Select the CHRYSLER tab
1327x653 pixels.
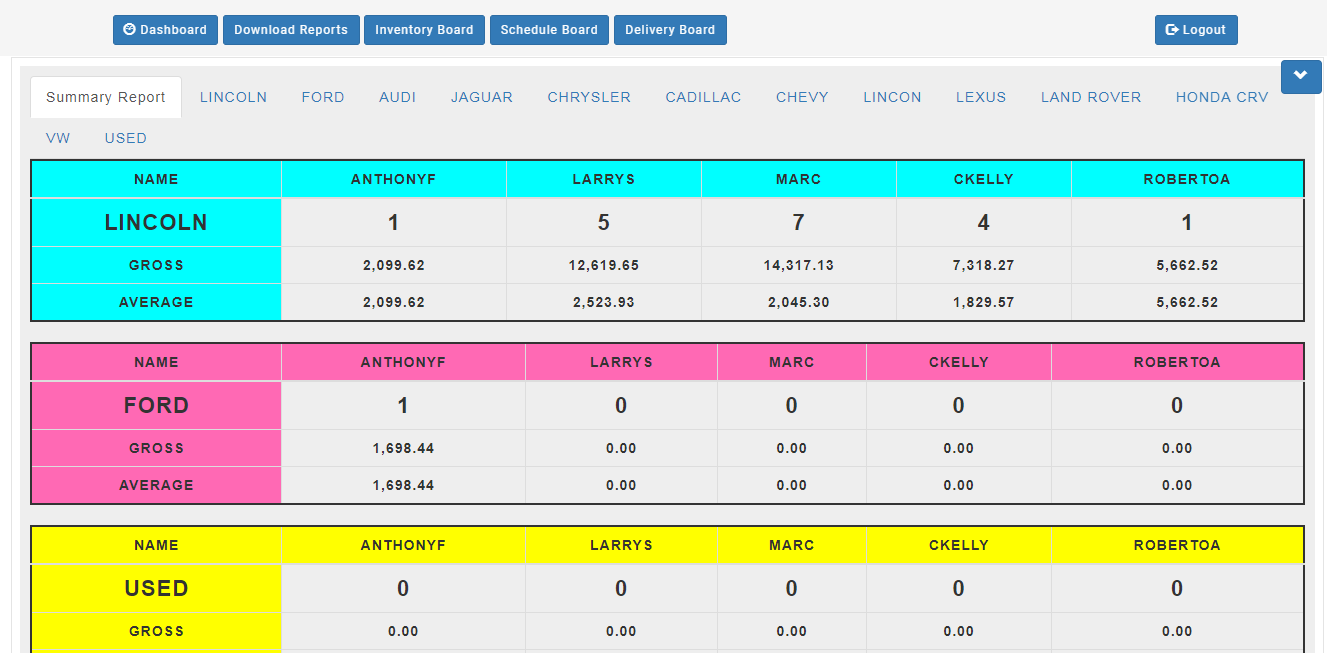[589, 97]
